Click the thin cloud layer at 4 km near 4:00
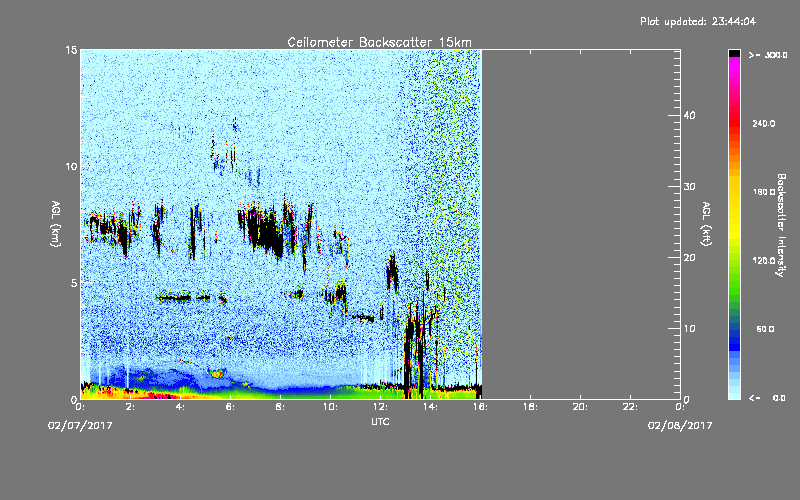This screenshot has width=800, height=500. tap(177, 297)
